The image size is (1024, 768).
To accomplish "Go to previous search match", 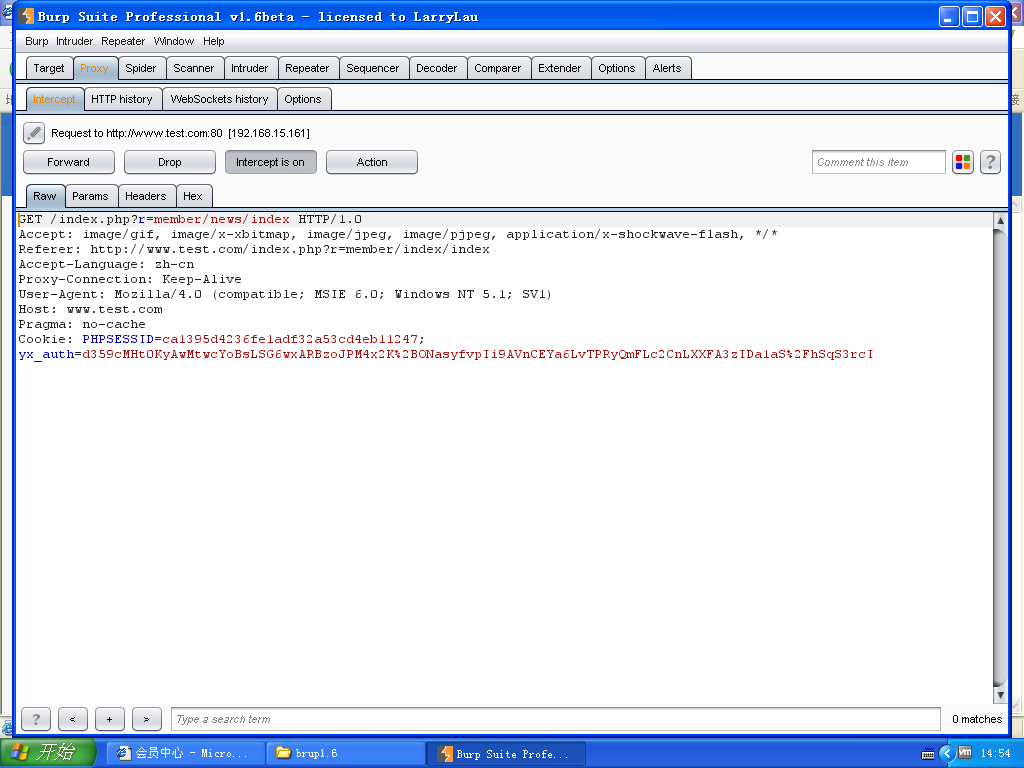I will 72,719.
